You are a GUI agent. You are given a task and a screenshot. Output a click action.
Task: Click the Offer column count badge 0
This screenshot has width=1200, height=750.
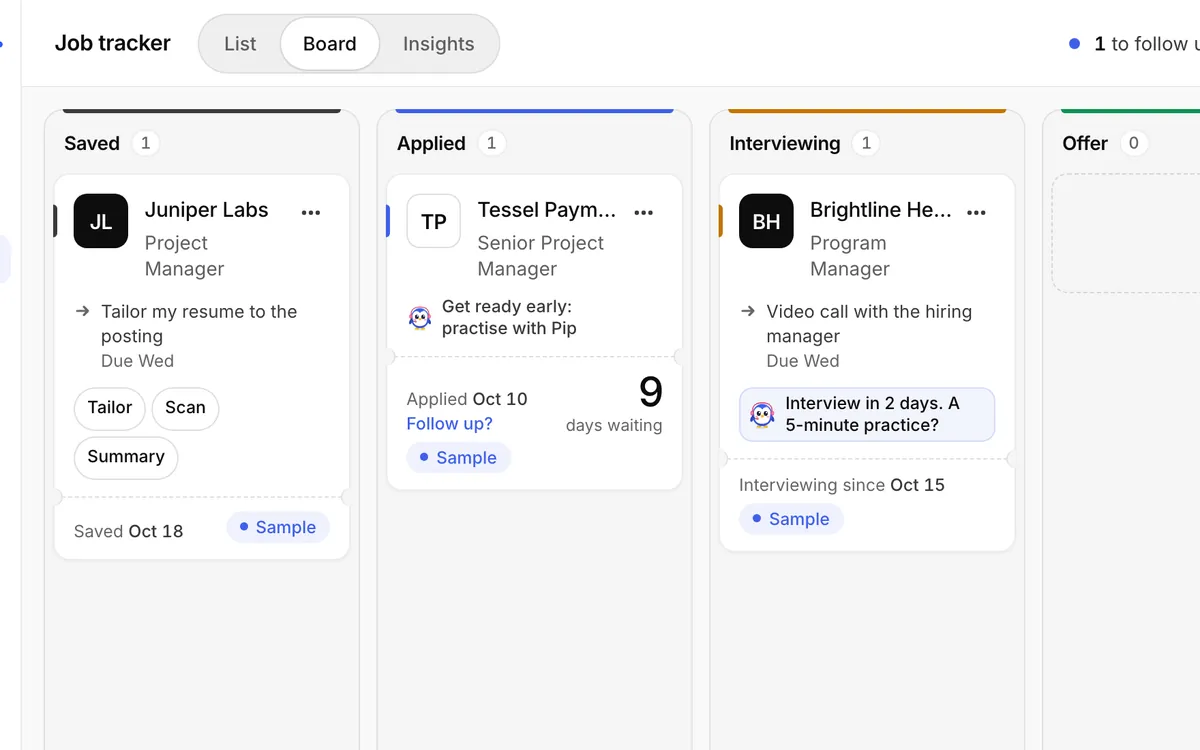pos(1133,143)
